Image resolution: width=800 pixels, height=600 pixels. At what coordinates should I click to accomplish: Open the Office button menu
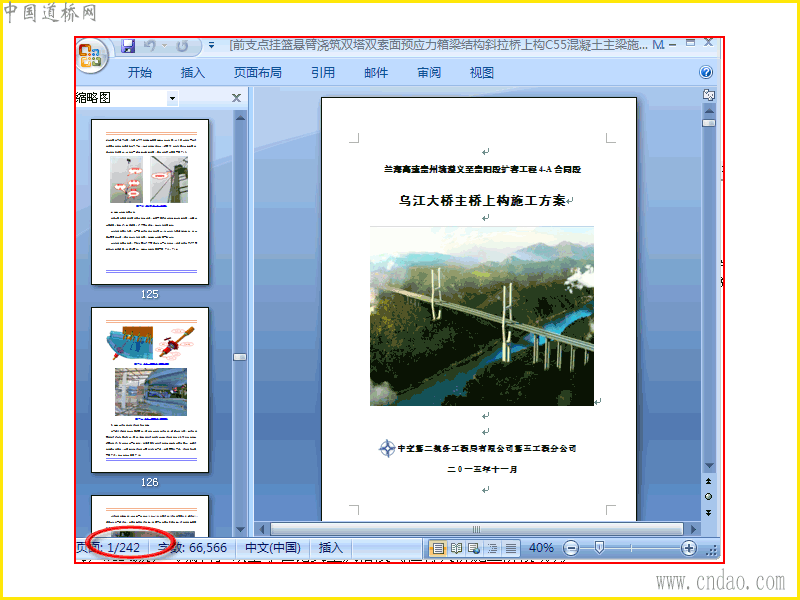point(92,56)
